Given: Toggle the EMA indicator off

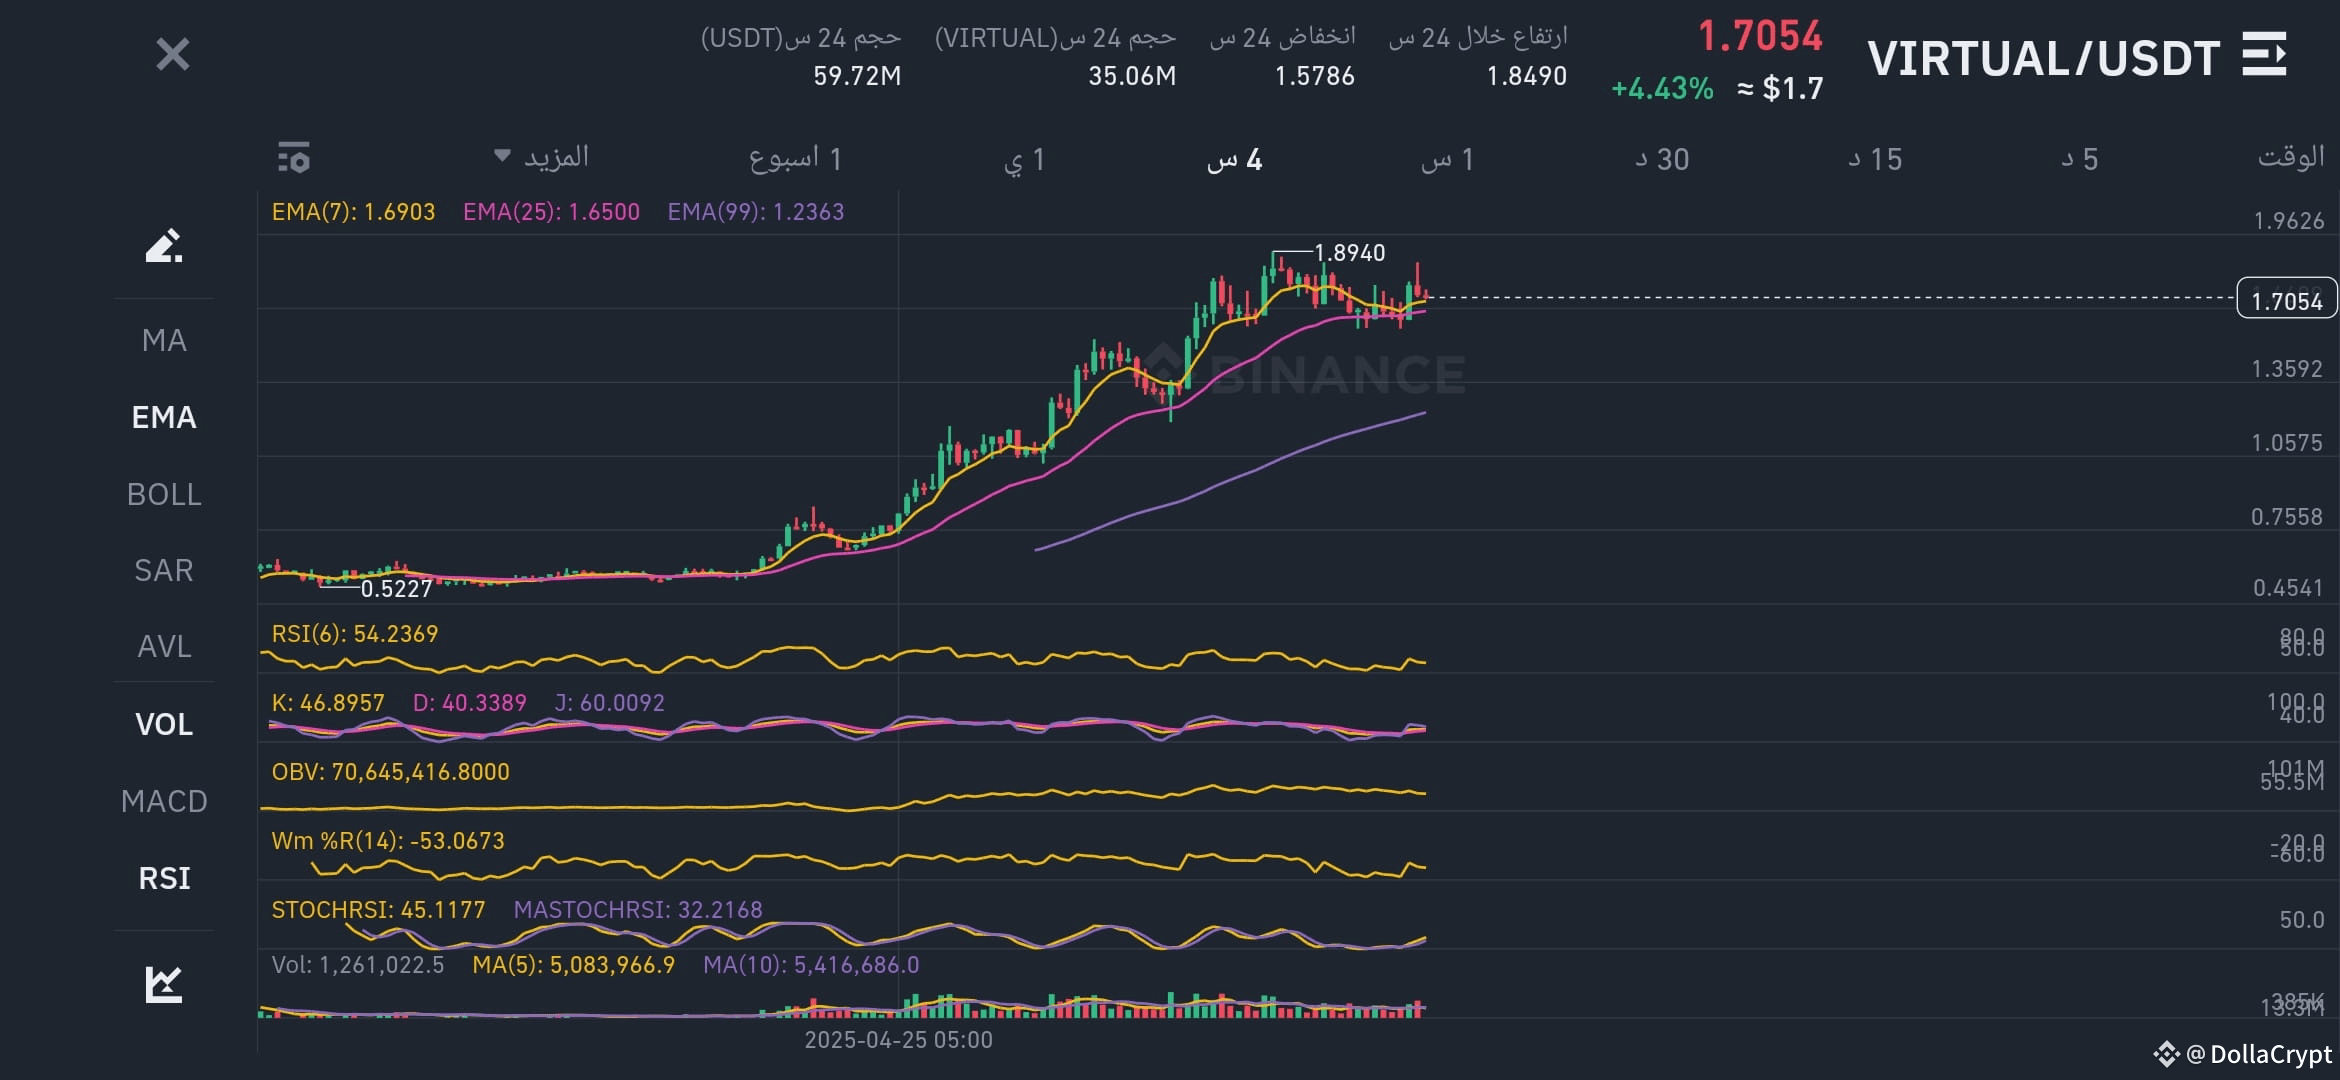Looking at the screenshot, I should click(x=164, y=417).
